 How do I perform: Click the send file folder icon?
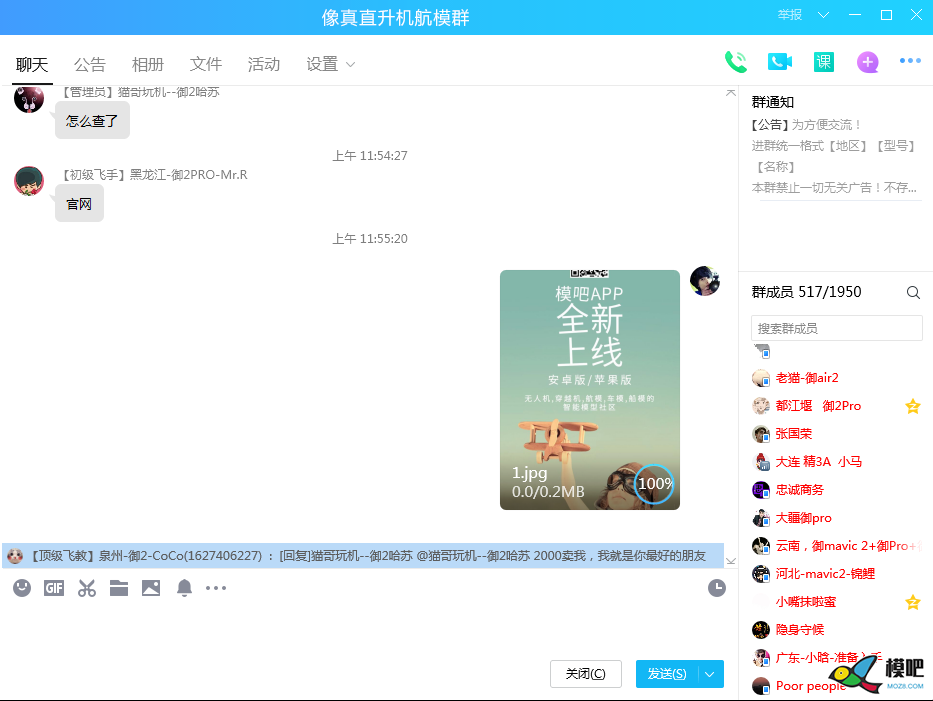pyautogui.click(x=119, y=588)
